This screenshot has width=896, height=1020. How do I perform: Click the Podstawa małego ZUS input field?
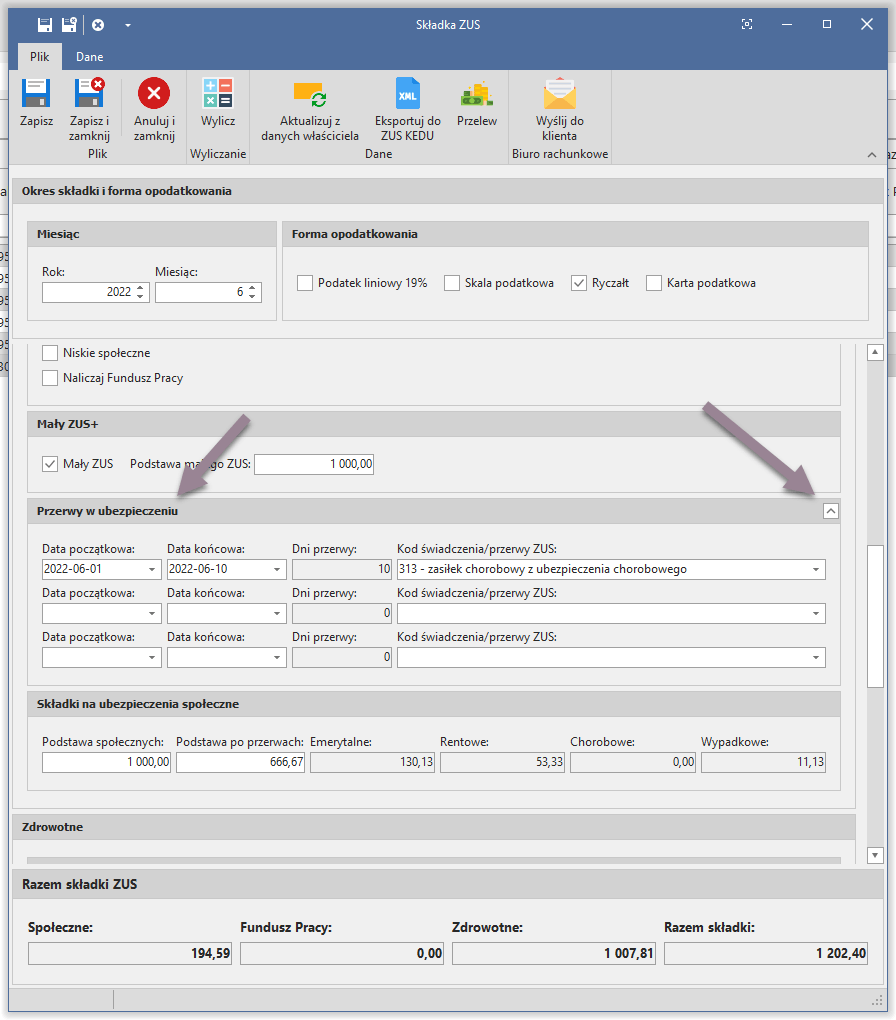[314, 464]
